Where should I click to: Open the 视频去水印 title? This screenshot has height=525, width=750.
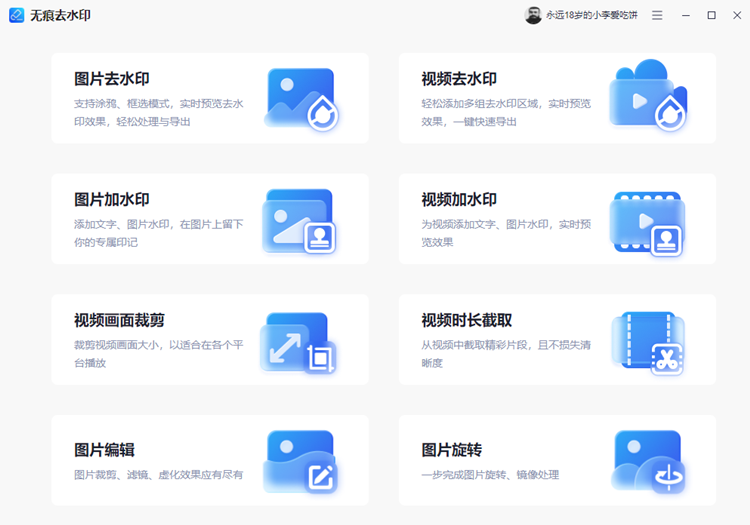pyautogui.click(x=459, y=79)
